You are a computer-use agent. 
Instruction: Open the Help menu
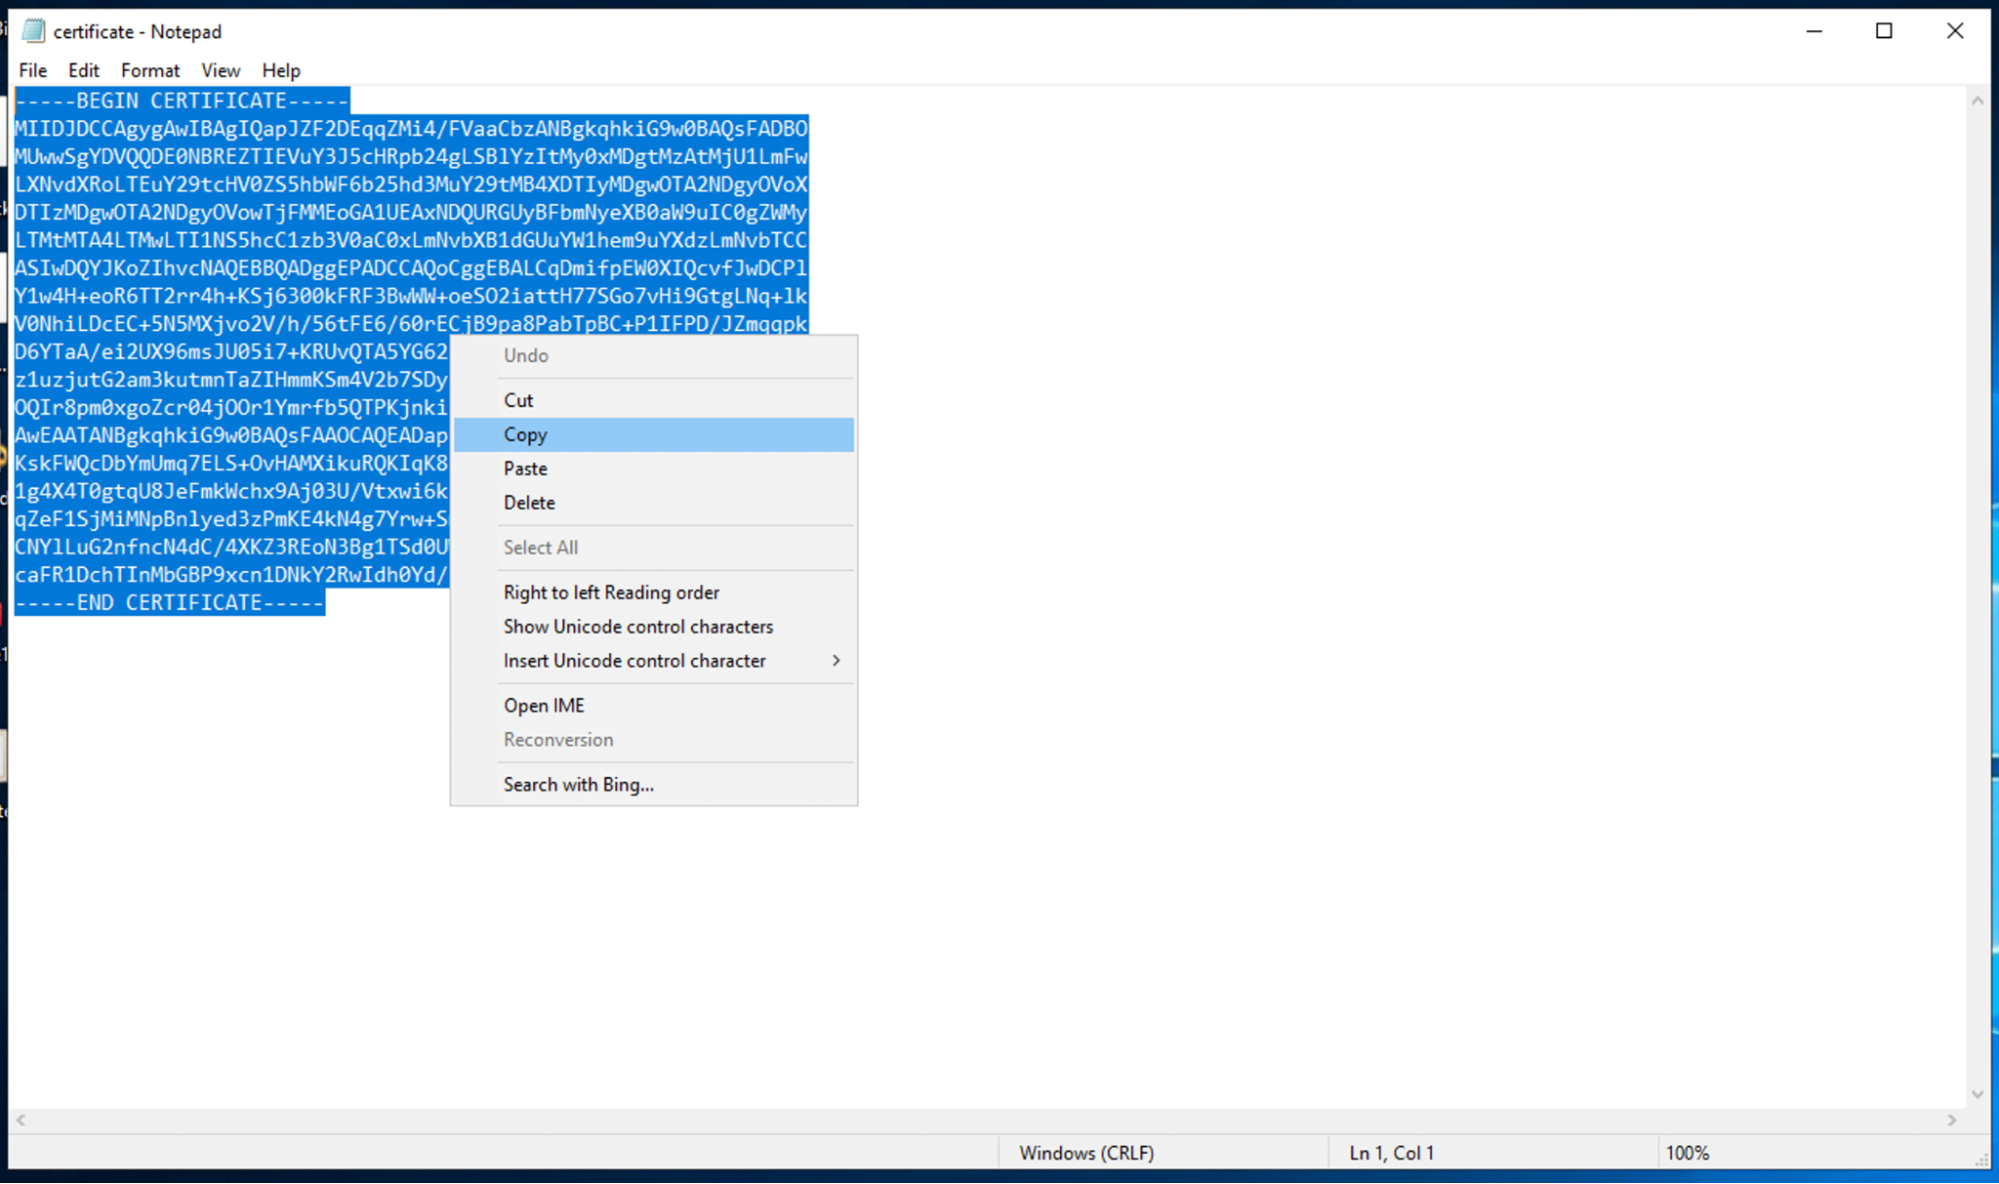[280, 70]
